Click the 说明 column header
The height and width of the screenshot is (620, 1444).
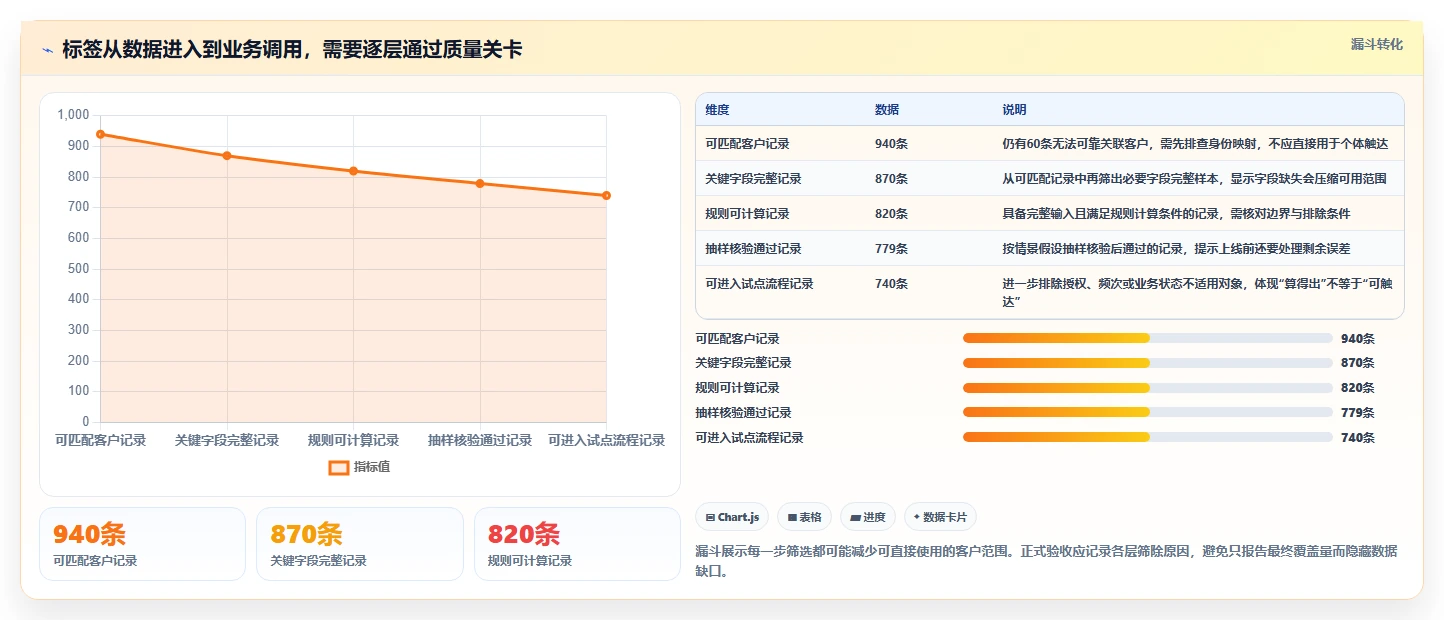coord(1014,110)
